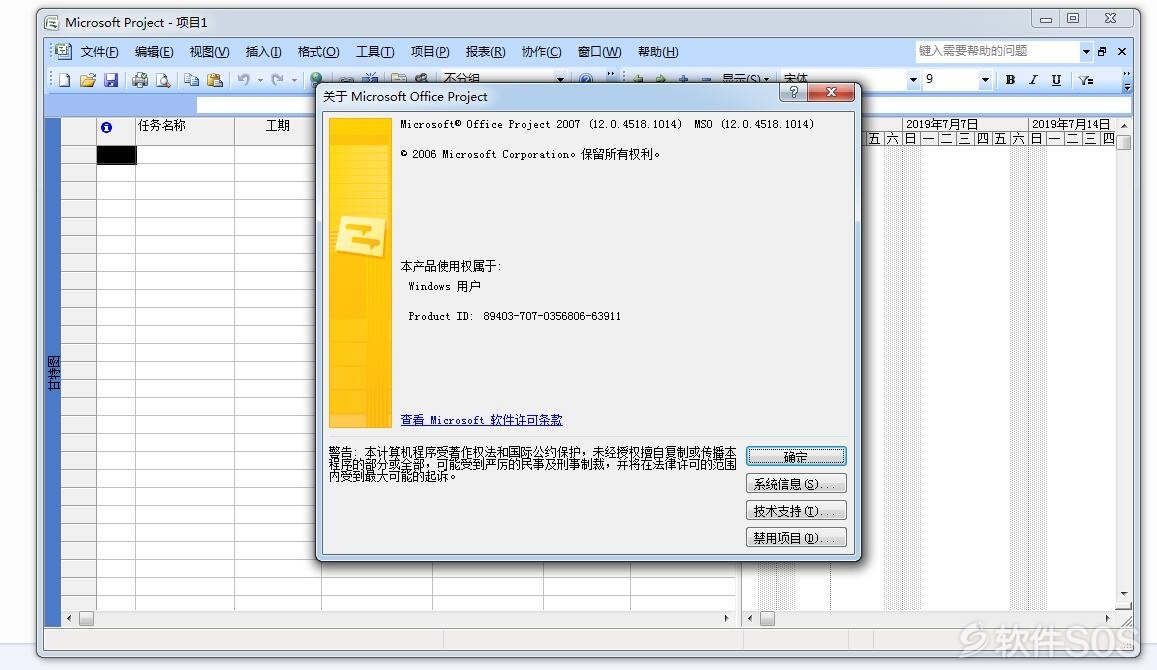Copy selection using the copy icon
This screenshot has height=670, width=1157.
[x=191, y=80]
